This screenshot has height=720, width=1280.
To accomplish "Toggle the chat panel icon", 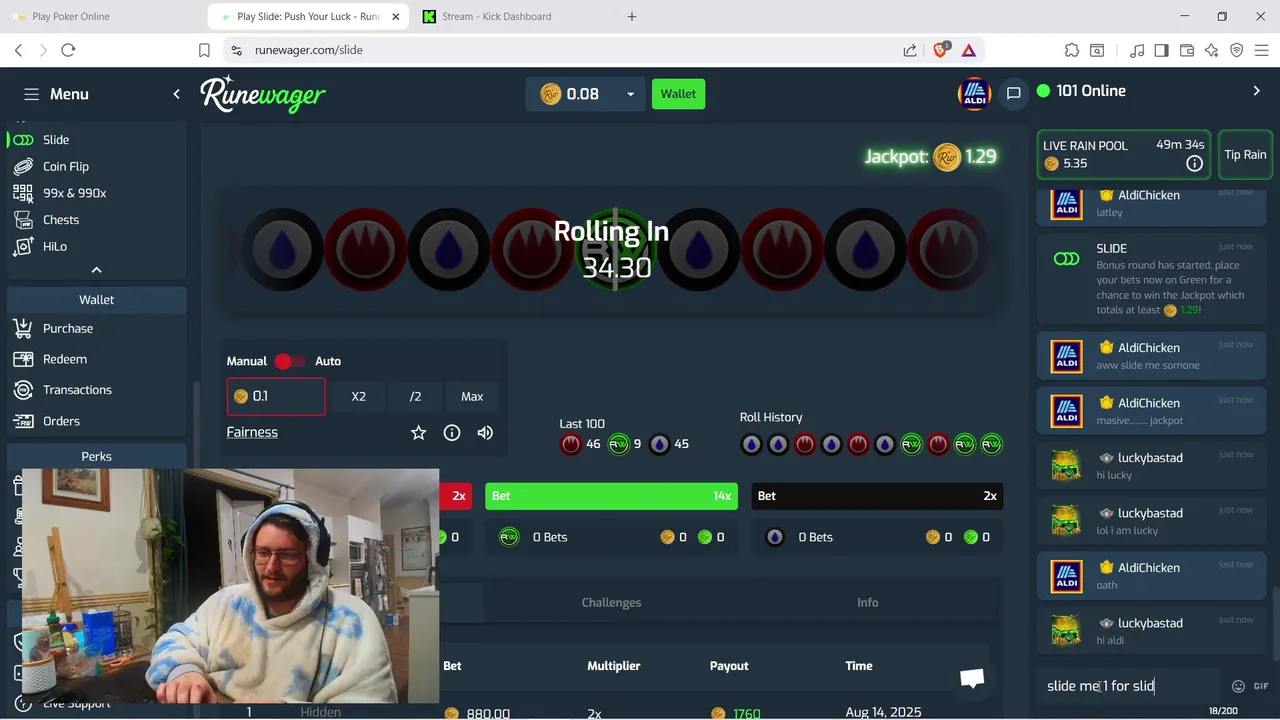I will [1013, 94].
